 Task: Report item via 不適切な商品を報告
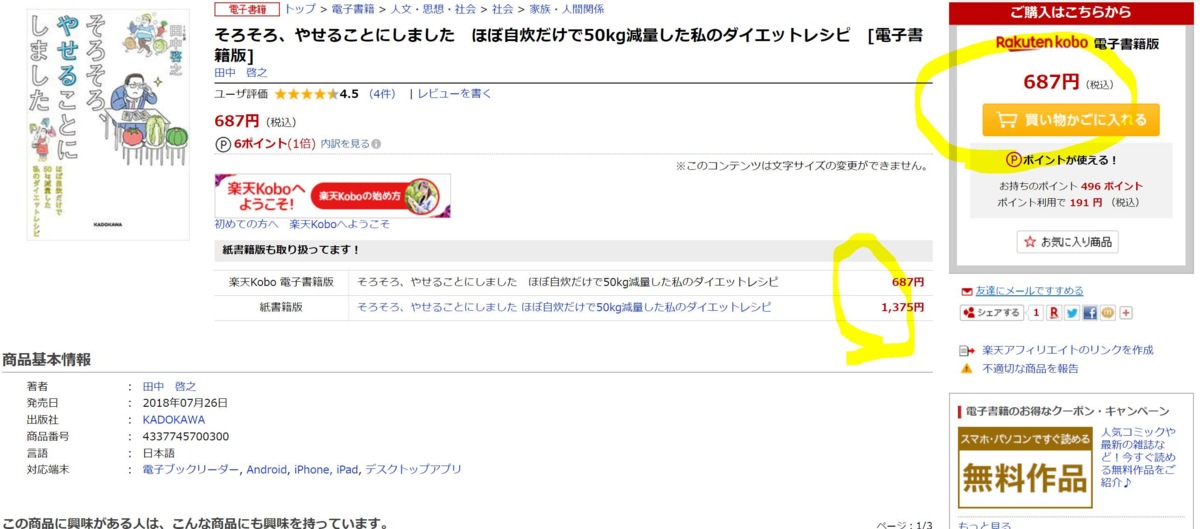pos(1030,369)
